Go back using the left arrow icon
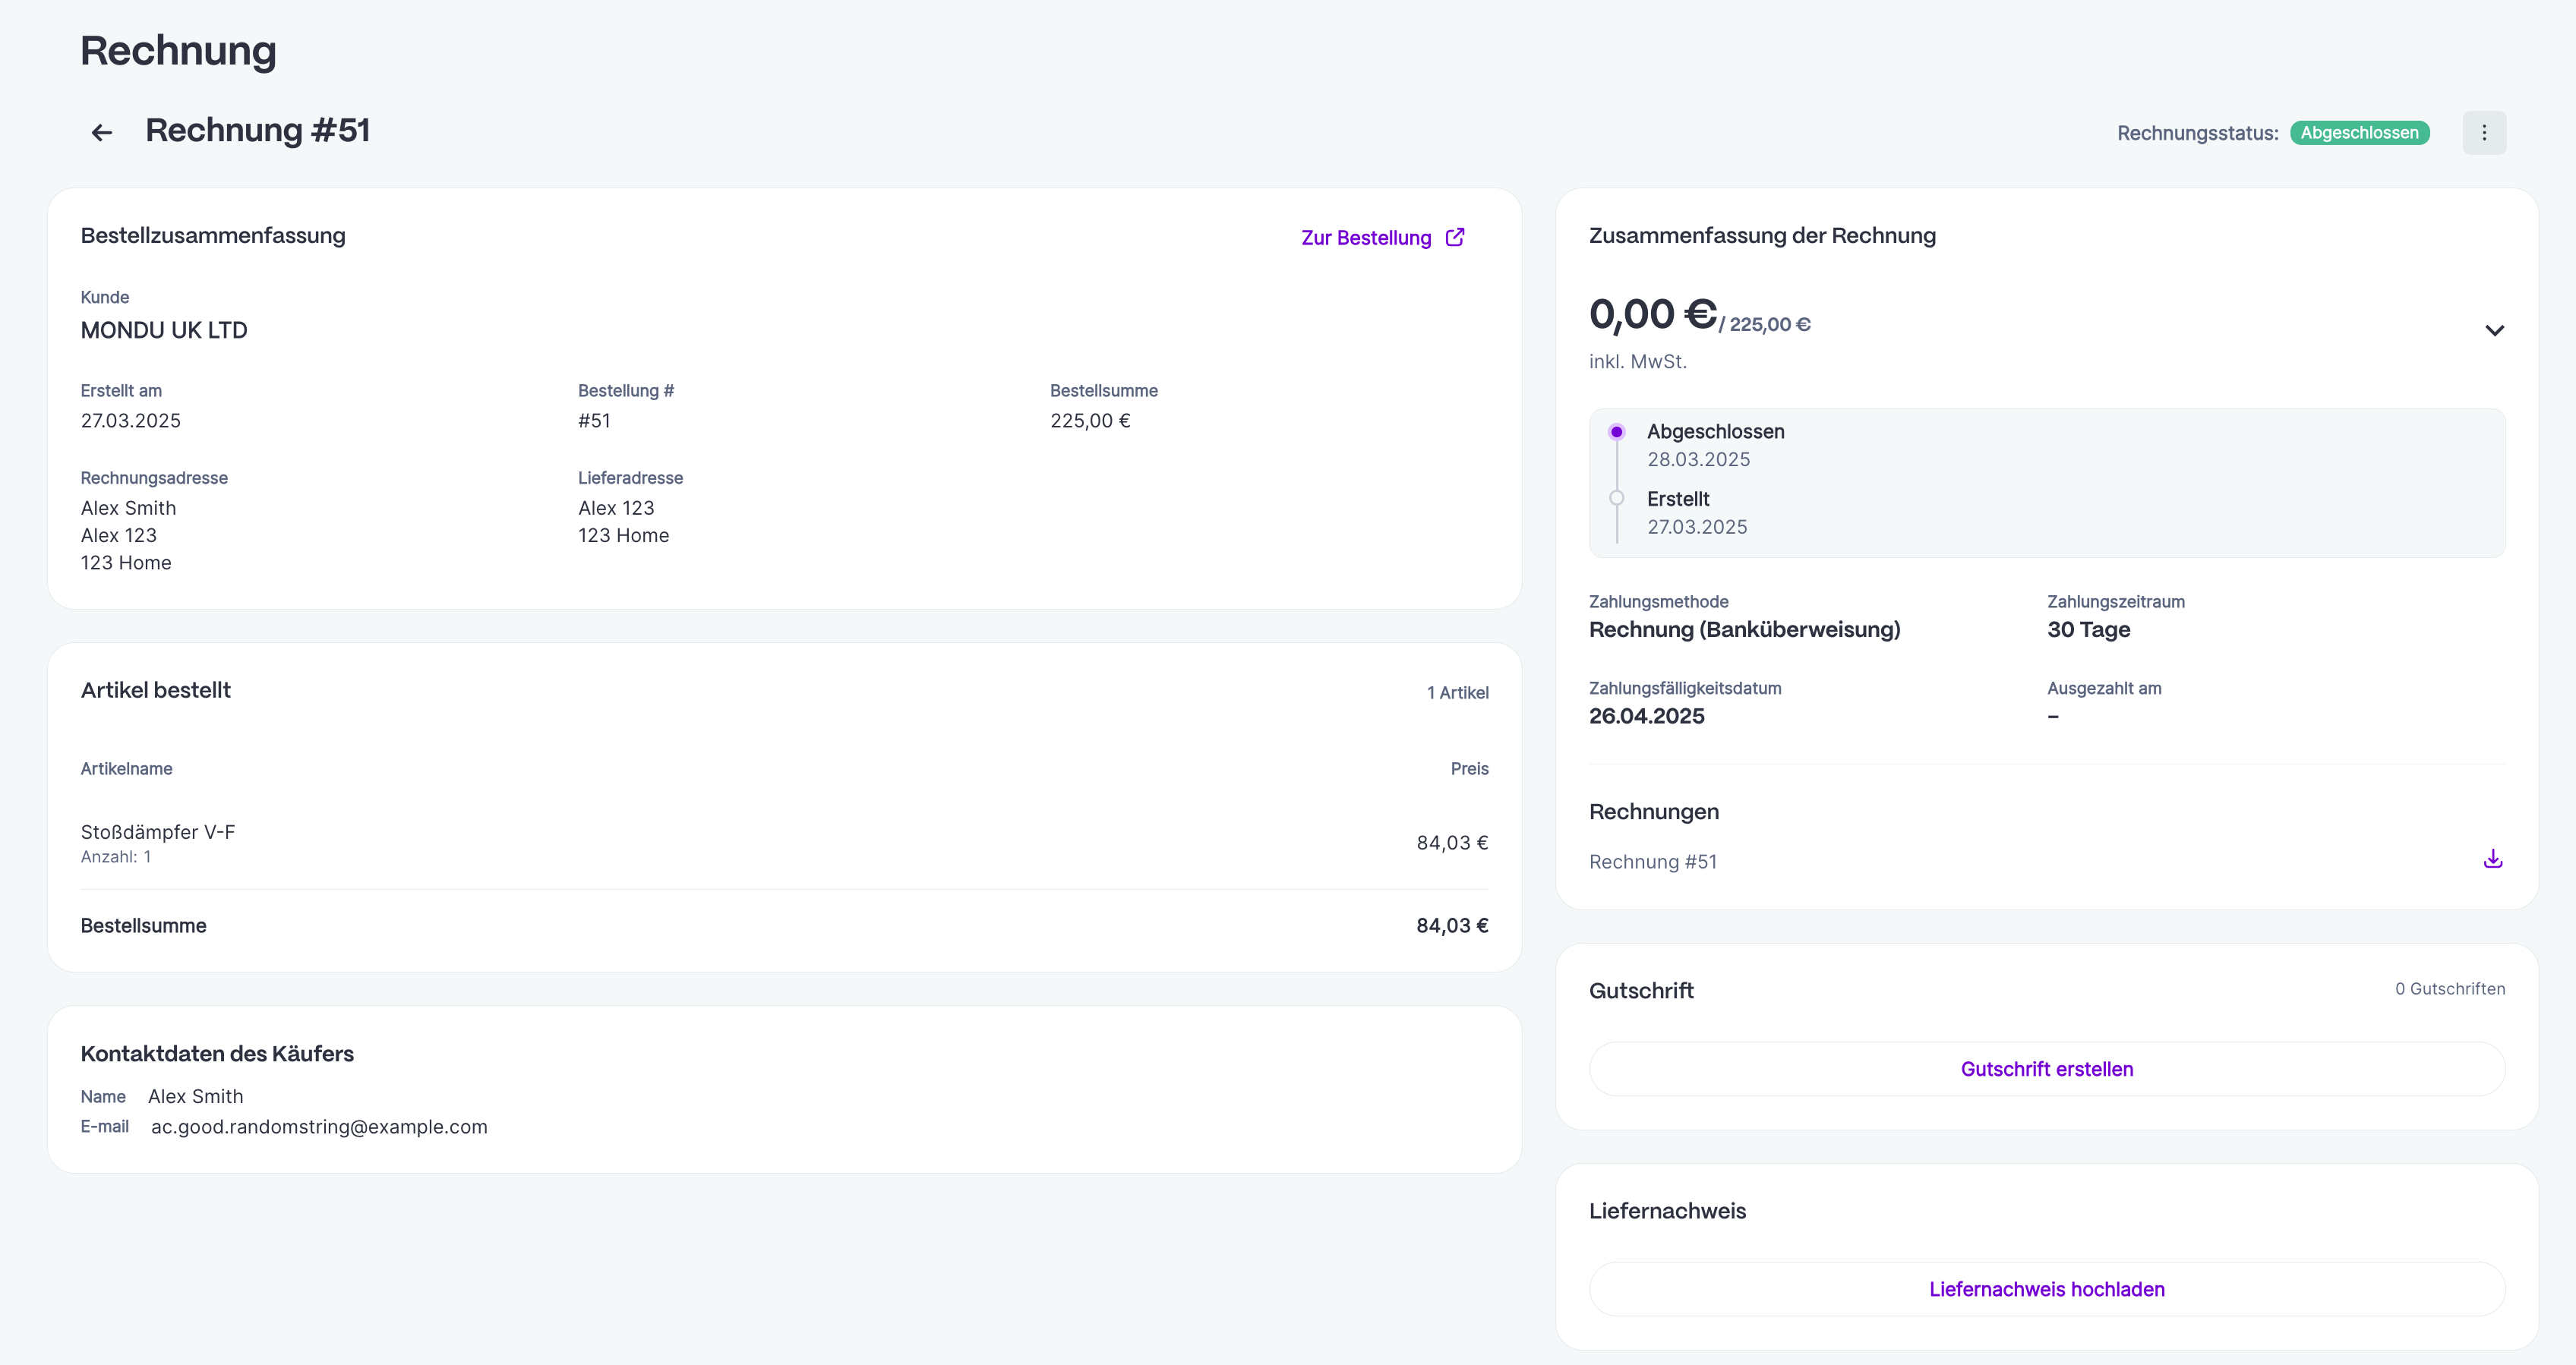 click(101, 132)
